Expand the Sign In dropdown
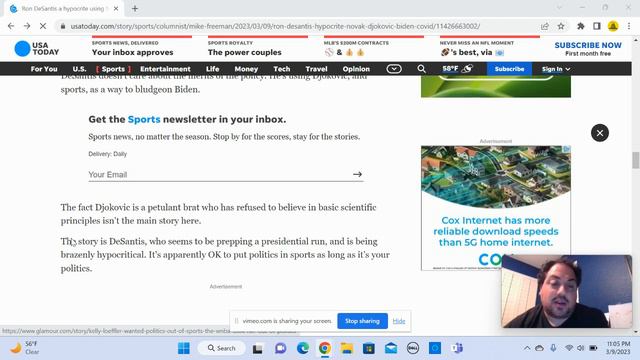This screenshot has width=640, height=360. pyautogui.click(x=556, y=69)
